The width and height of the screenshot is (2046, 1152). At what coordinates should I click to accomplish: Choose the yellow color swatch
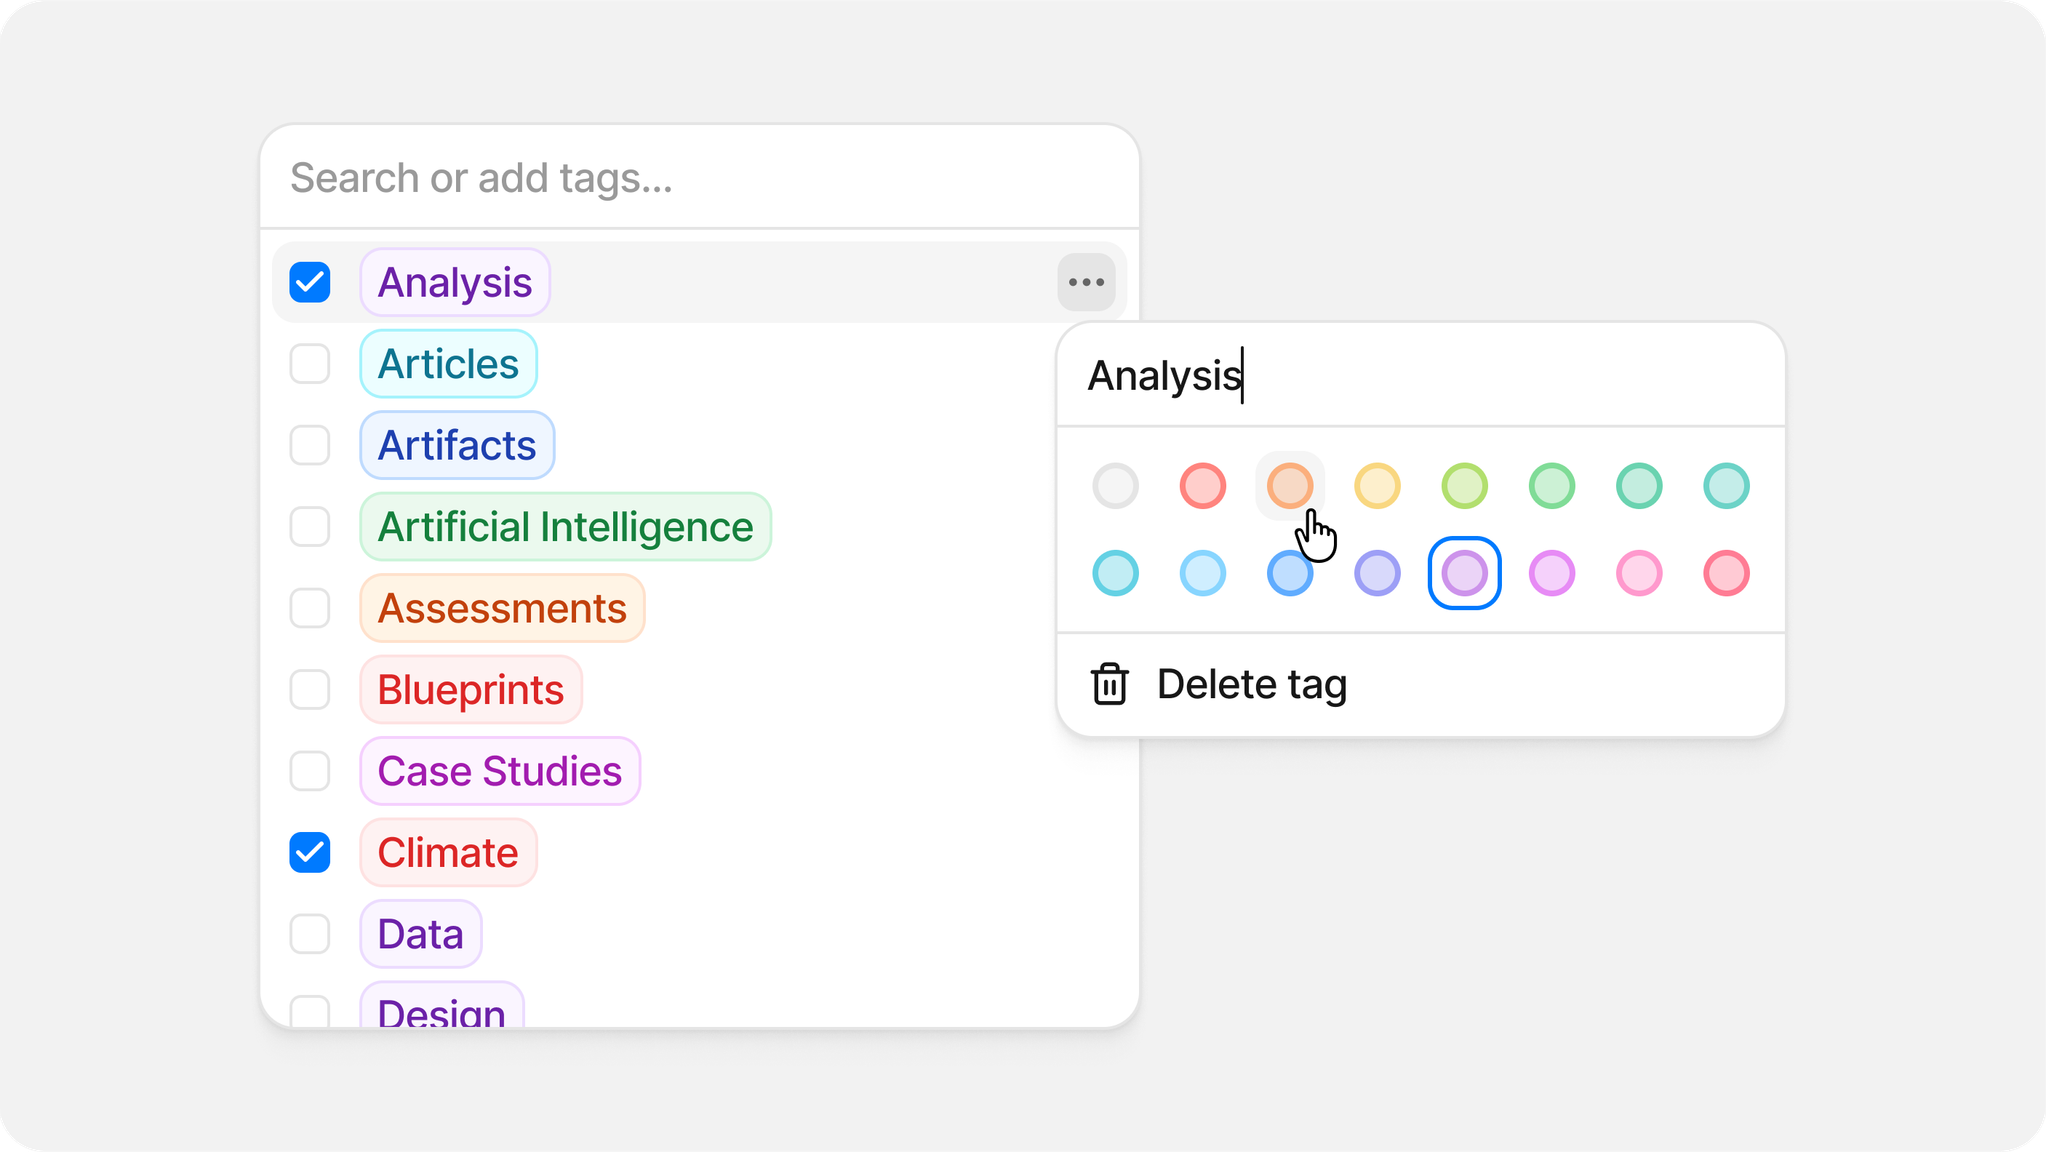pyautogui.click(x=1377, y=487)
